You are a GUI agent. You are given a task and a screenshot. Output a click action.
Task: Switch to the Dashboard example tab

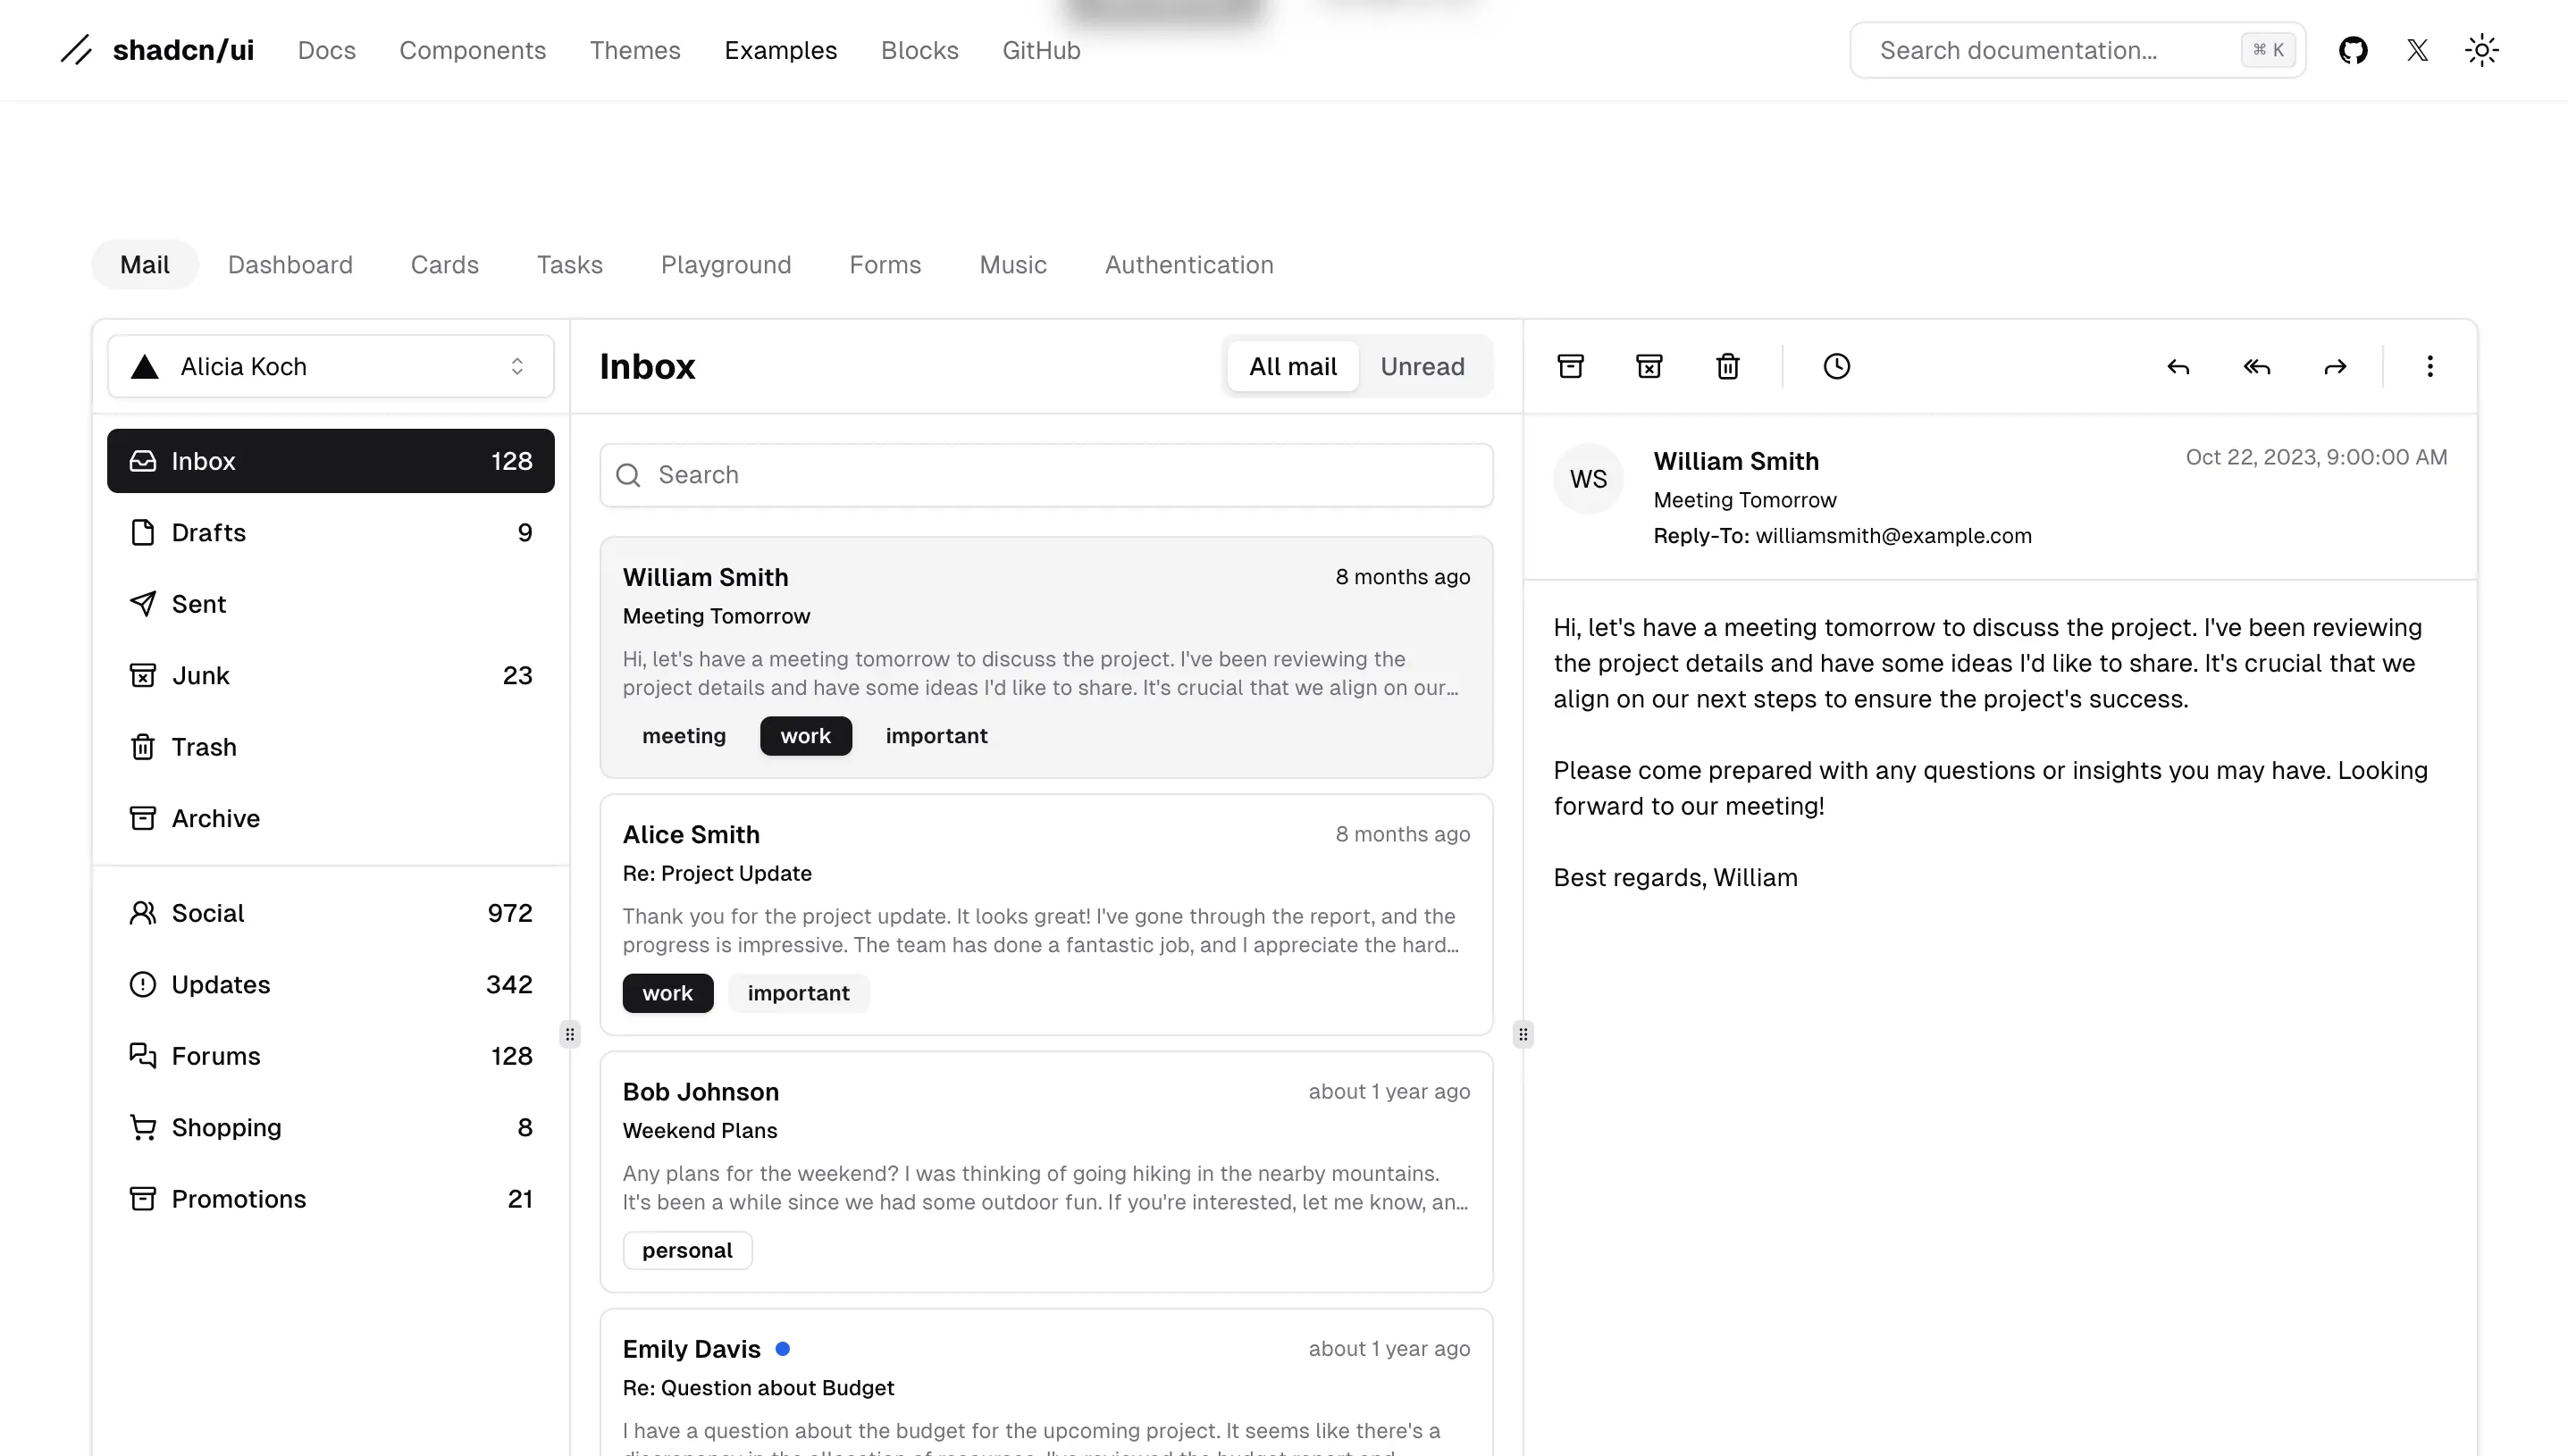pyautogui.click(x=290, y=264)
